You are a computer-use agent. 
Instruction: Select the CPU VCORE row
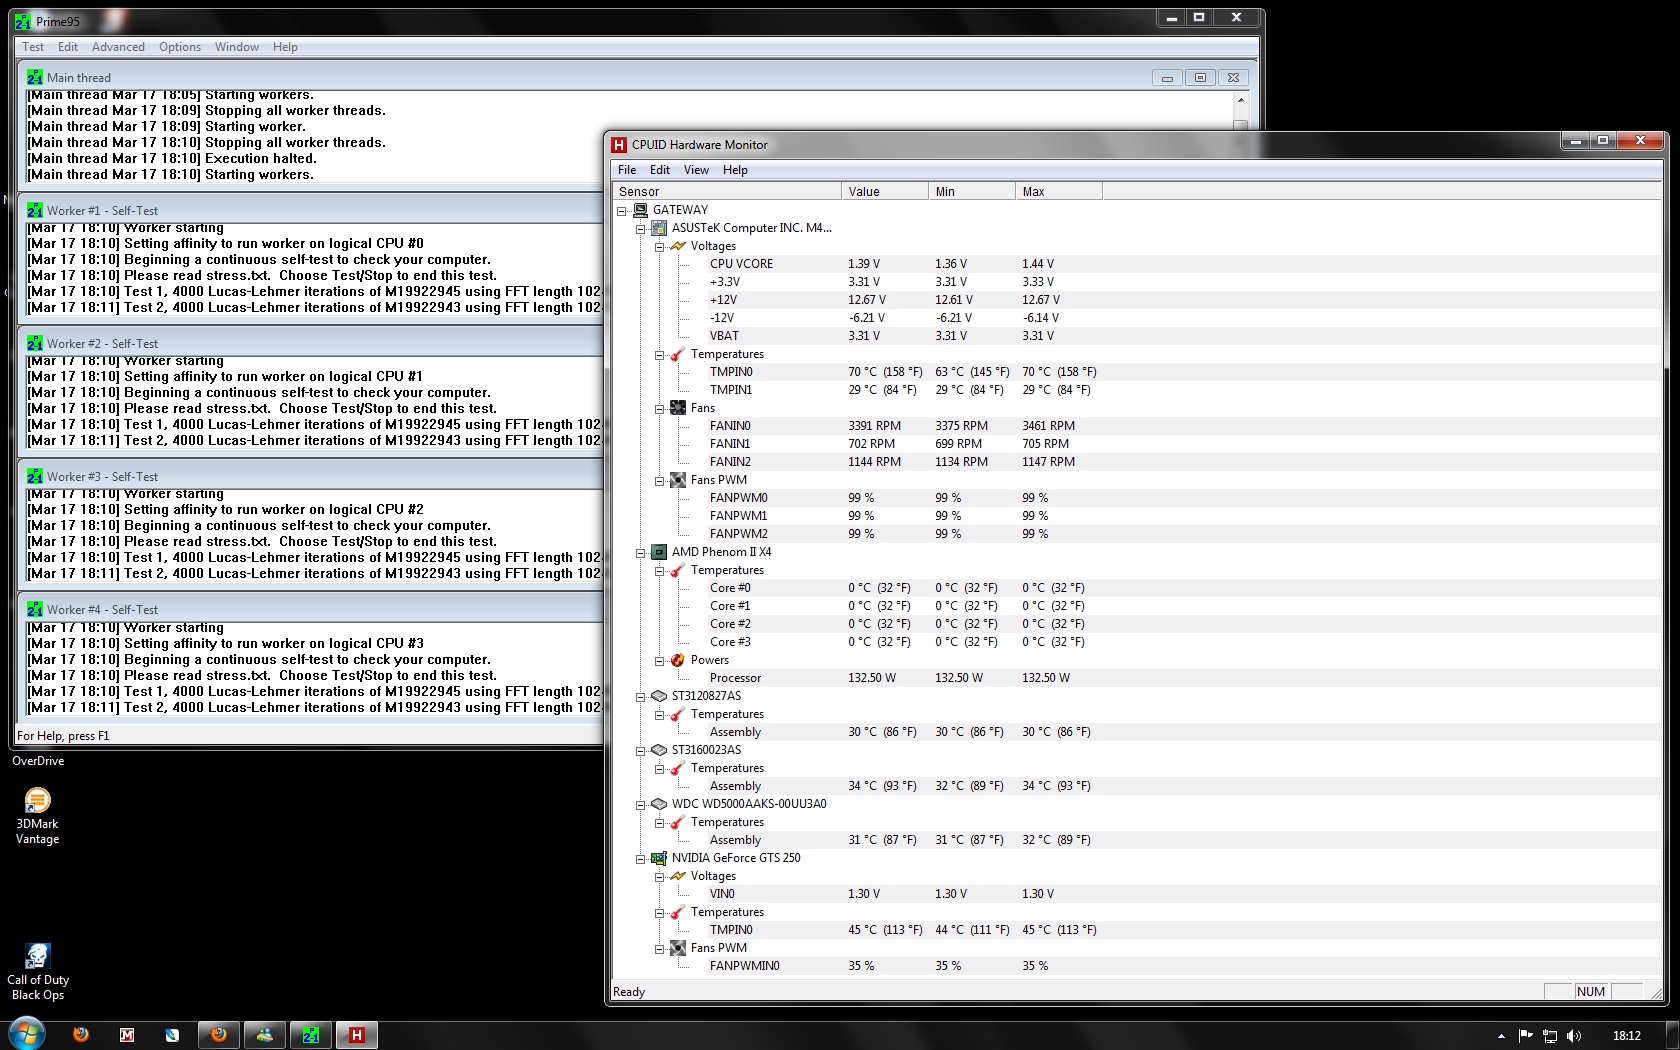tap(1136, 264)
